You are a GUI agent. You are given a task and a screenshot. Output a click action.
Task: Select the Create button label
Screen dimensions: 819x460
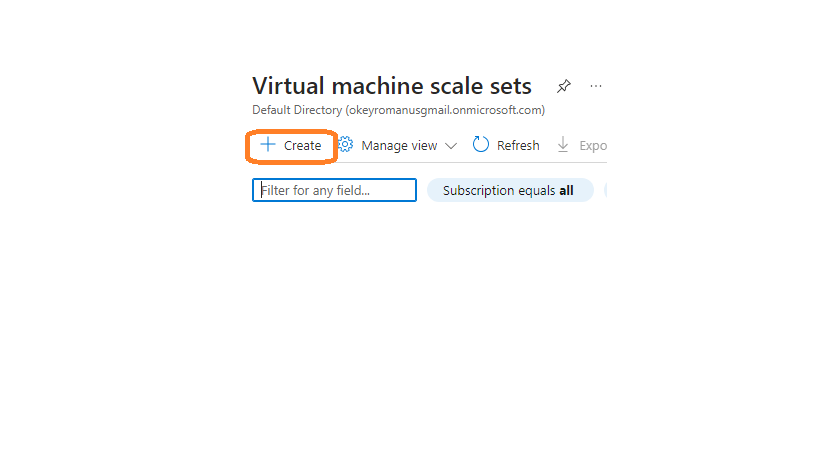[302, 146]
